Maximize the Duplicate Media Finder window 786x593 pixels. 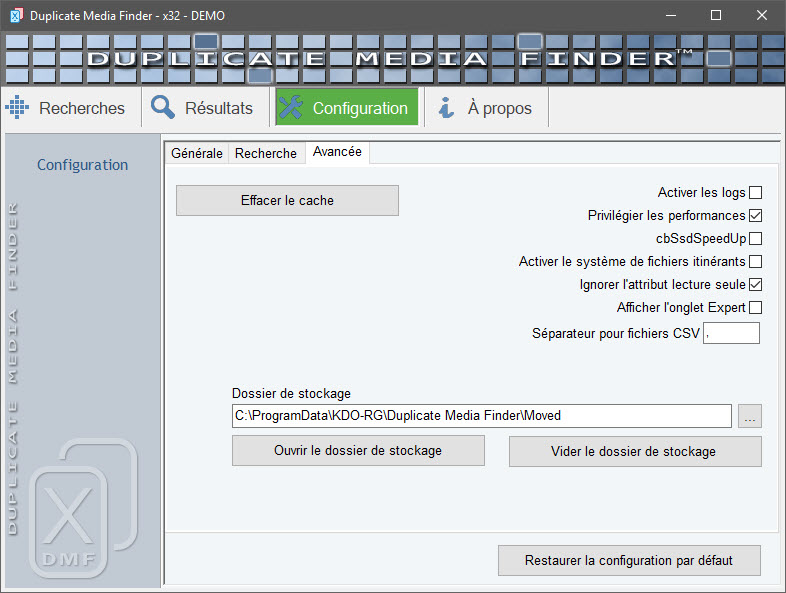(716, 16)
